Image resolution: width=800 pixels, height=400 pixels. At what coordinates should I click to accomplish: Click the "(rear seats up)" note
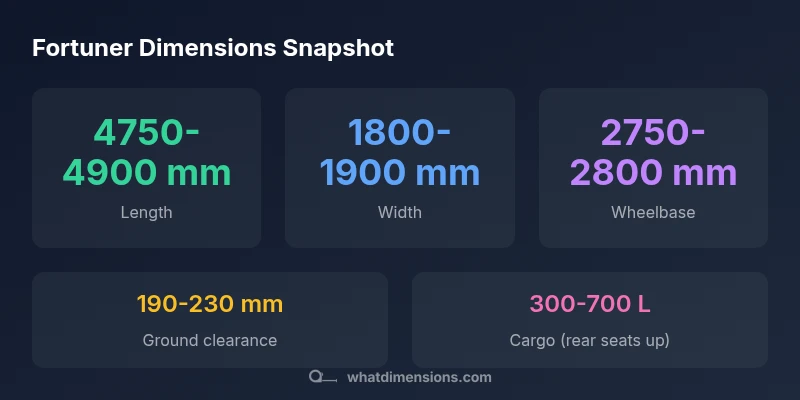click(614, 340)
